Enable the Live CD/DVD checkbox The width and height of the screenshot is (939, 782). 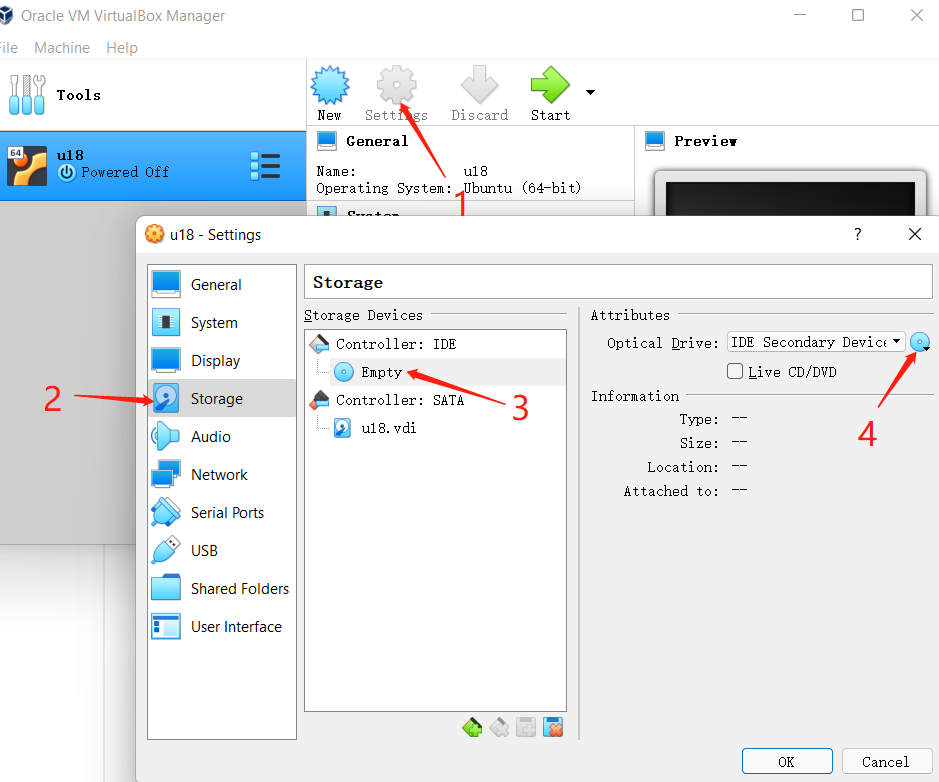tap(735, 372)
